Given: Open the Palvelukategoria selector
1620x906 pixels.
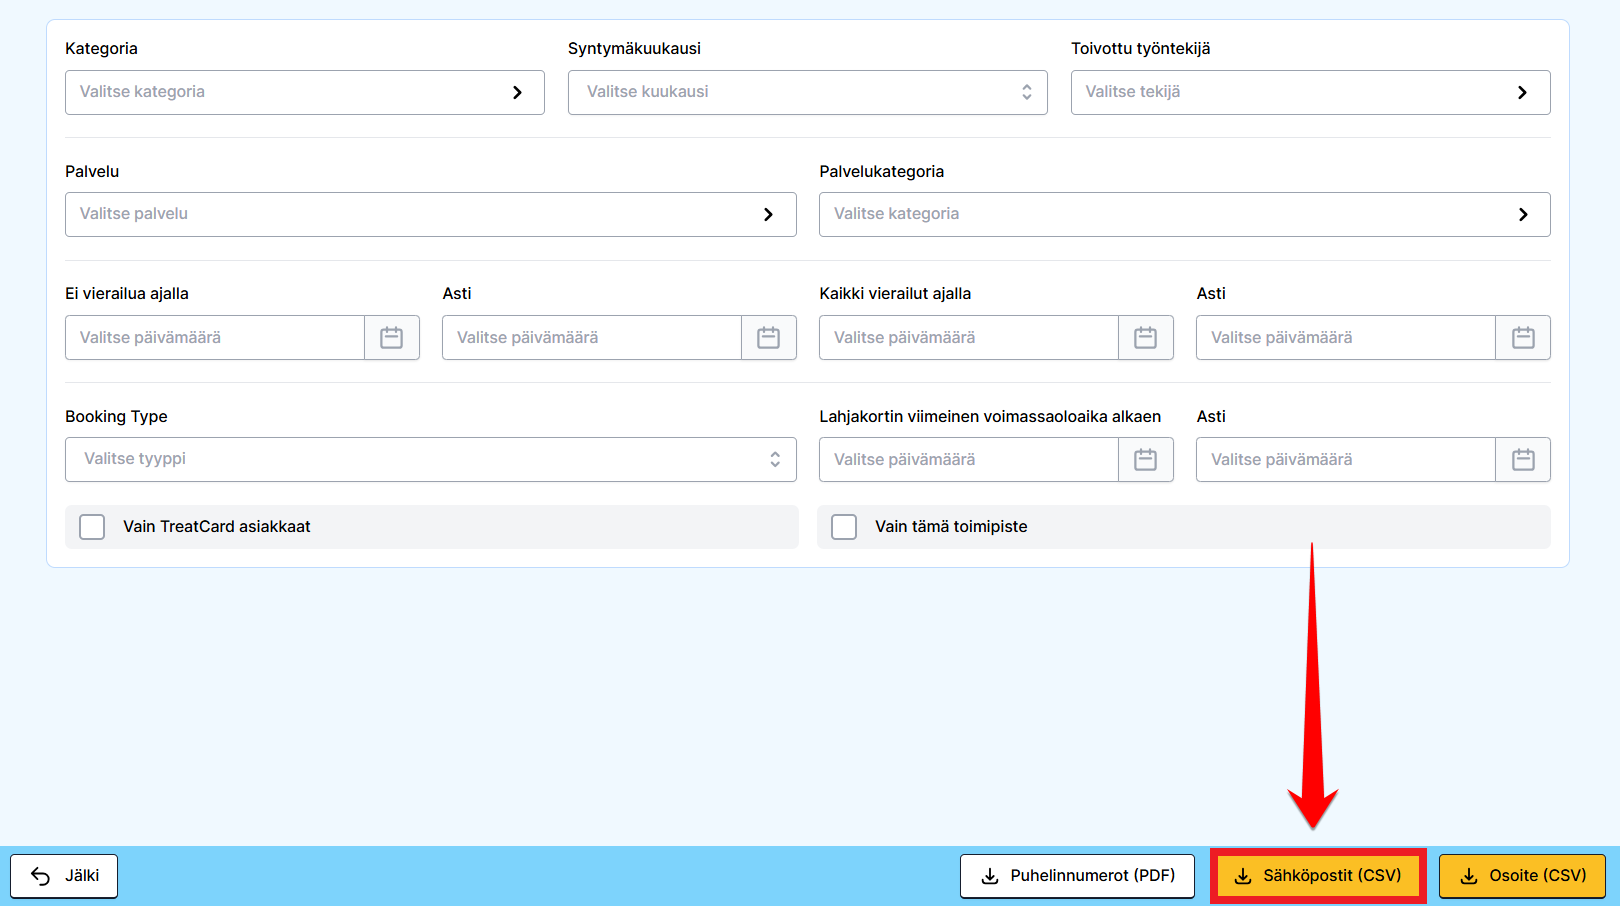Looking at the screenshot, I should (1185, 214).
